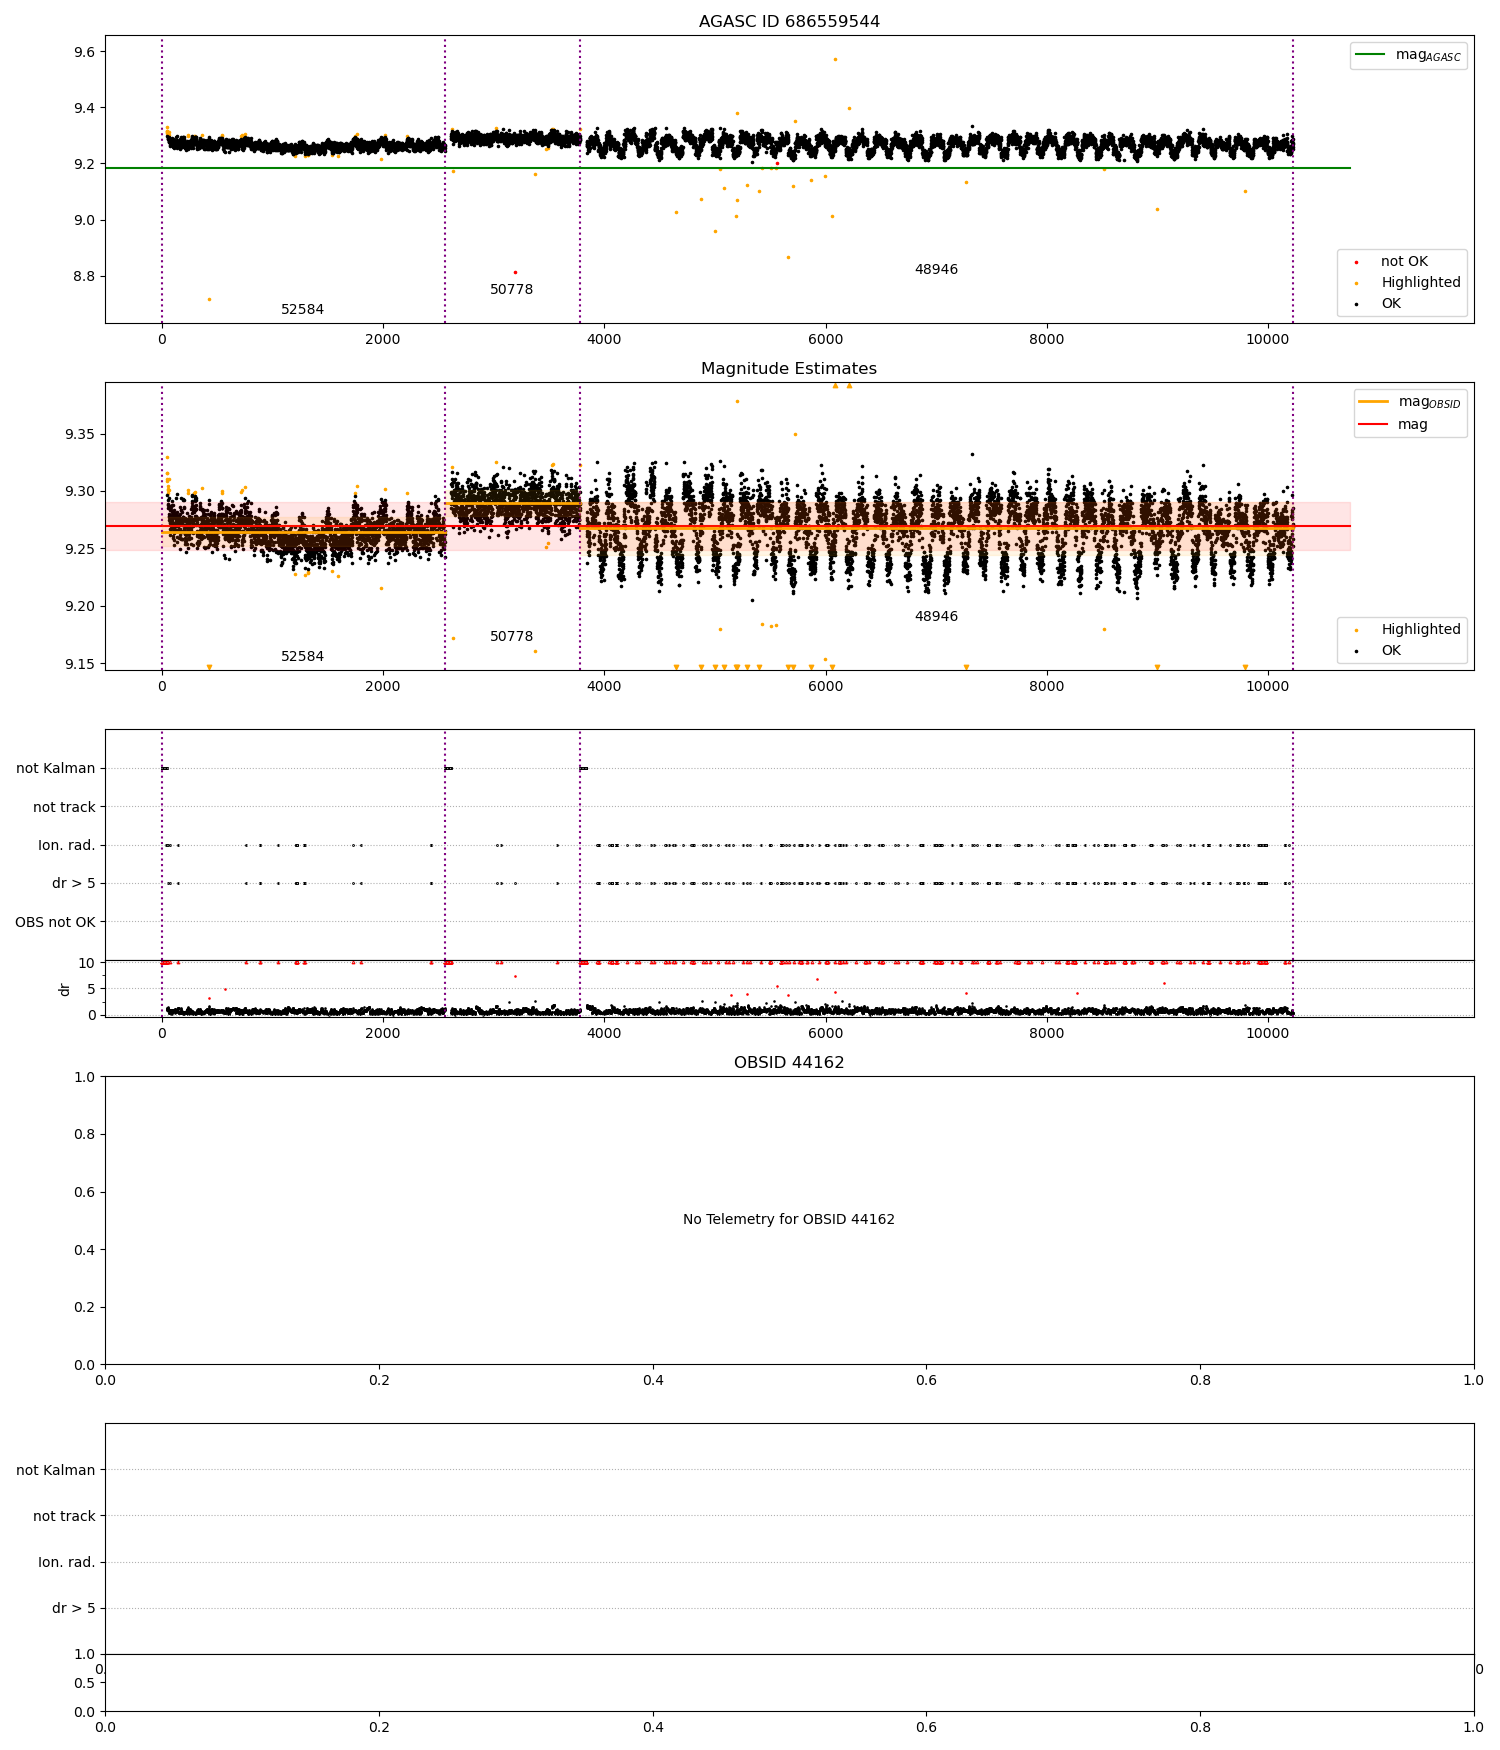Click the '48946' annotation in the top plot
The image size is (1500, 1750).
[x=936, y=270]
